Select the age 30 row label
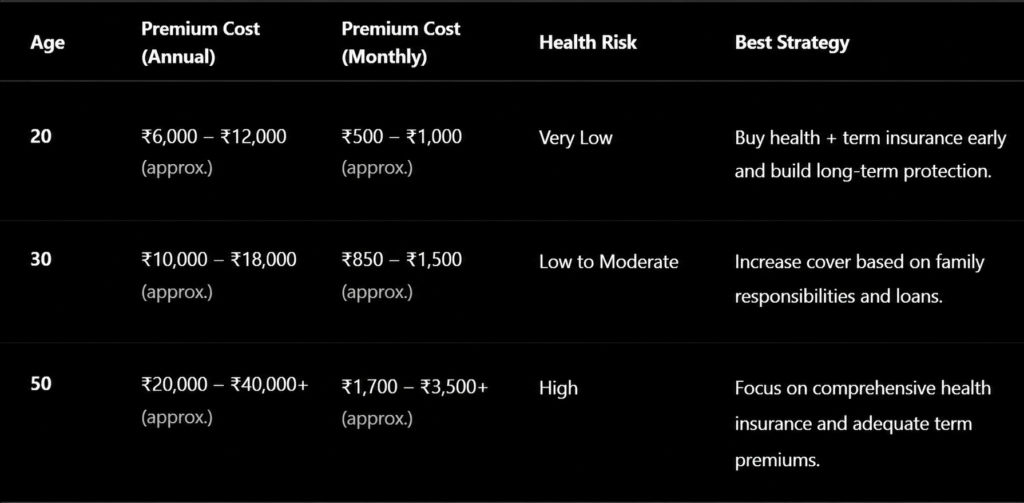The width and height of the screenshot is (1024, 503). (x=40, y=260)
